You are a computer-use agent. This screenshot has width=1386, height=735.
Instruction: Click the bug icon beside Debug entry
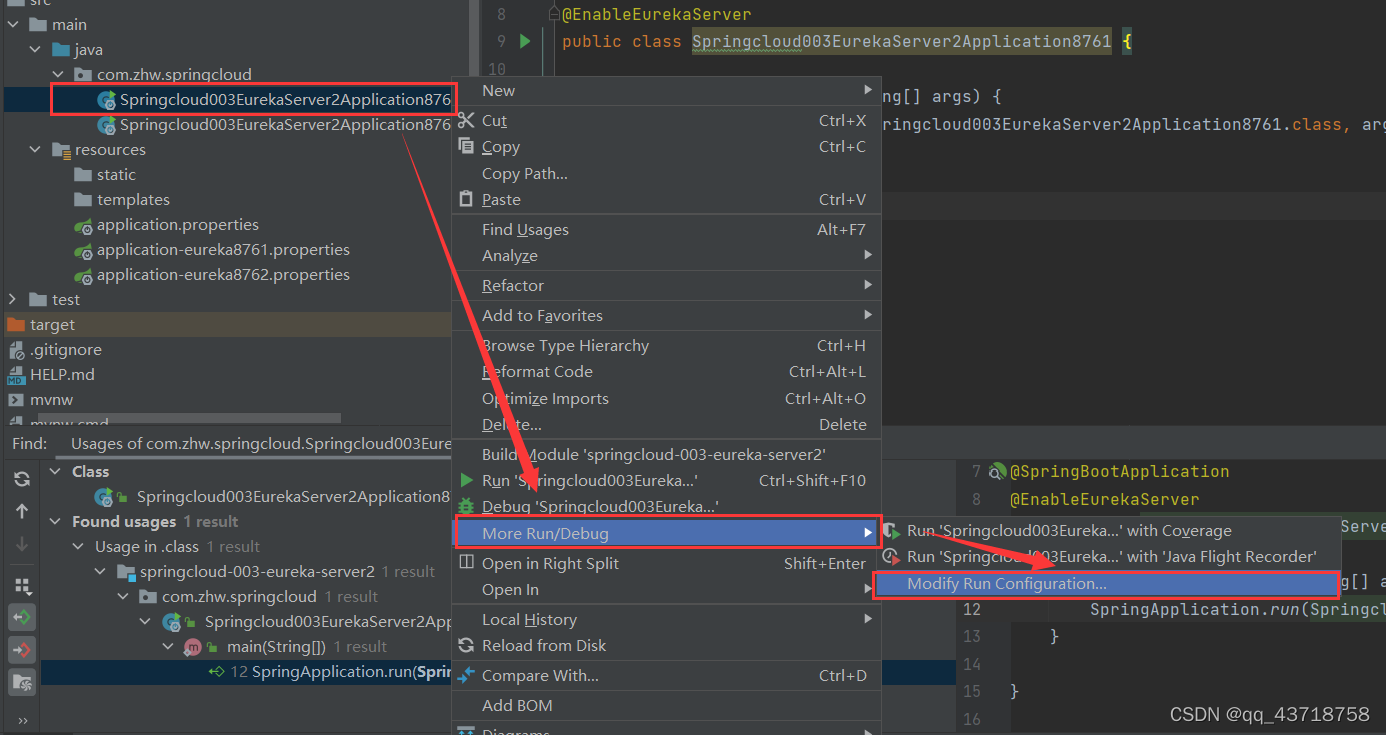466,506
